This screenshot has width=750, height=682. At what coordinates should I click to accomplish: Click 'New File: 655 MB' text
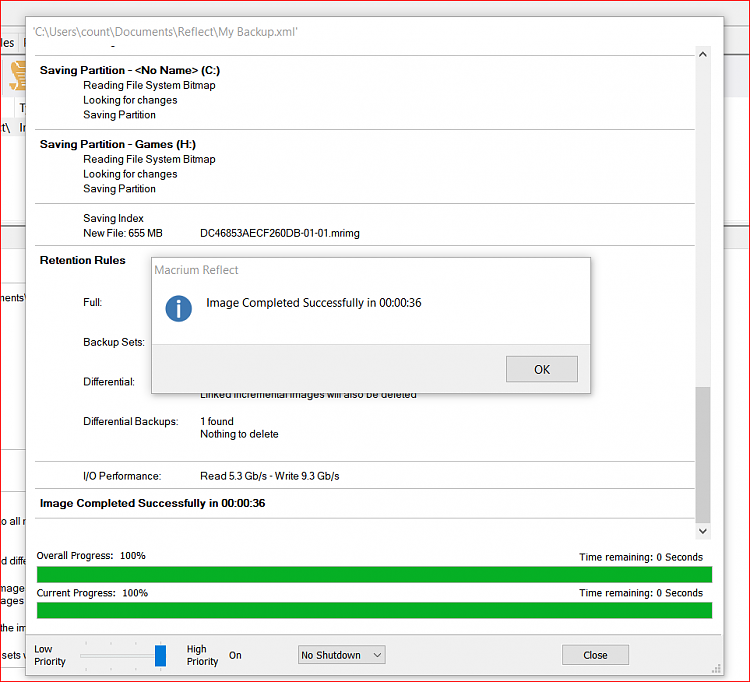(123, 233)
